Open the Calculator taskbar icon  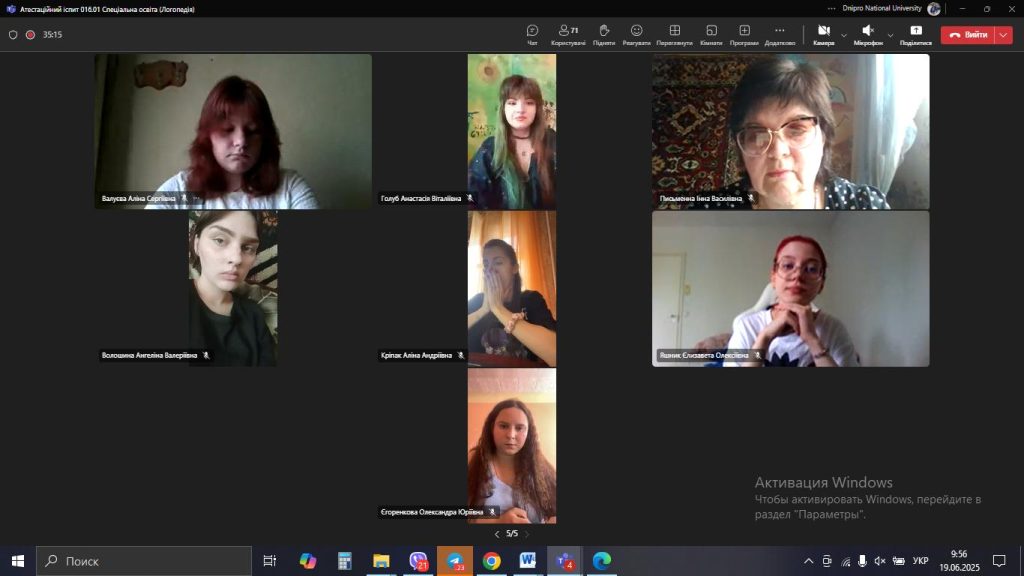tap(345, 561)
